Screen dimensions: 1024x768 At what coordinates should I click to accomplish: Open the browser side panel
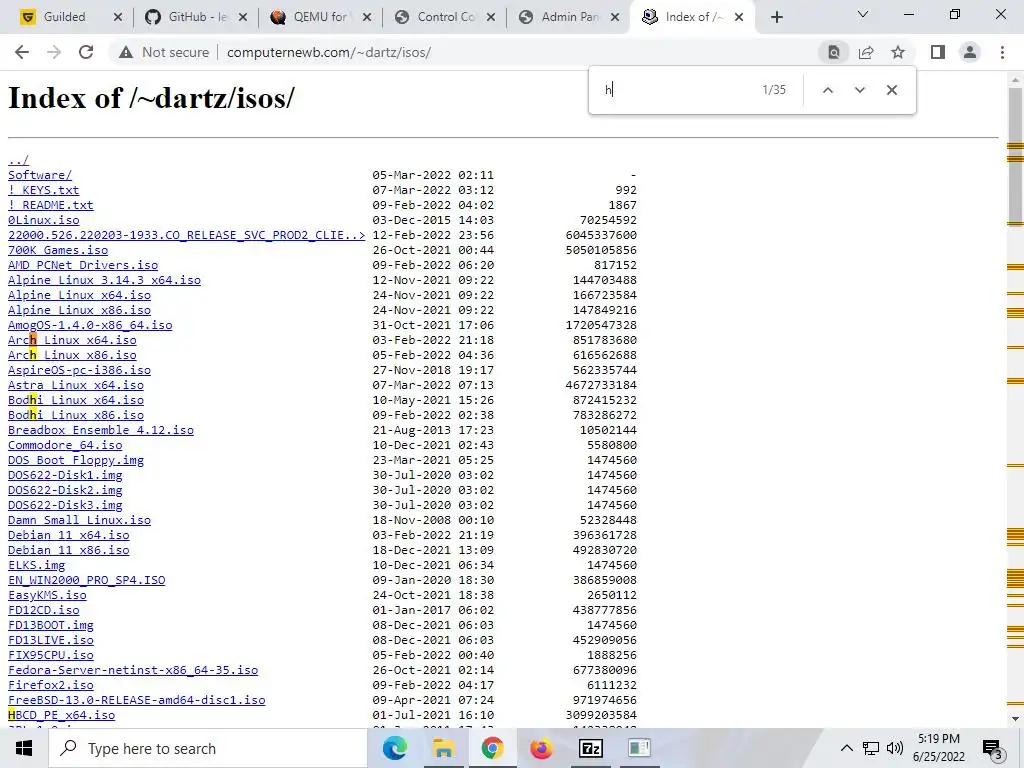[x=938, y=52]
